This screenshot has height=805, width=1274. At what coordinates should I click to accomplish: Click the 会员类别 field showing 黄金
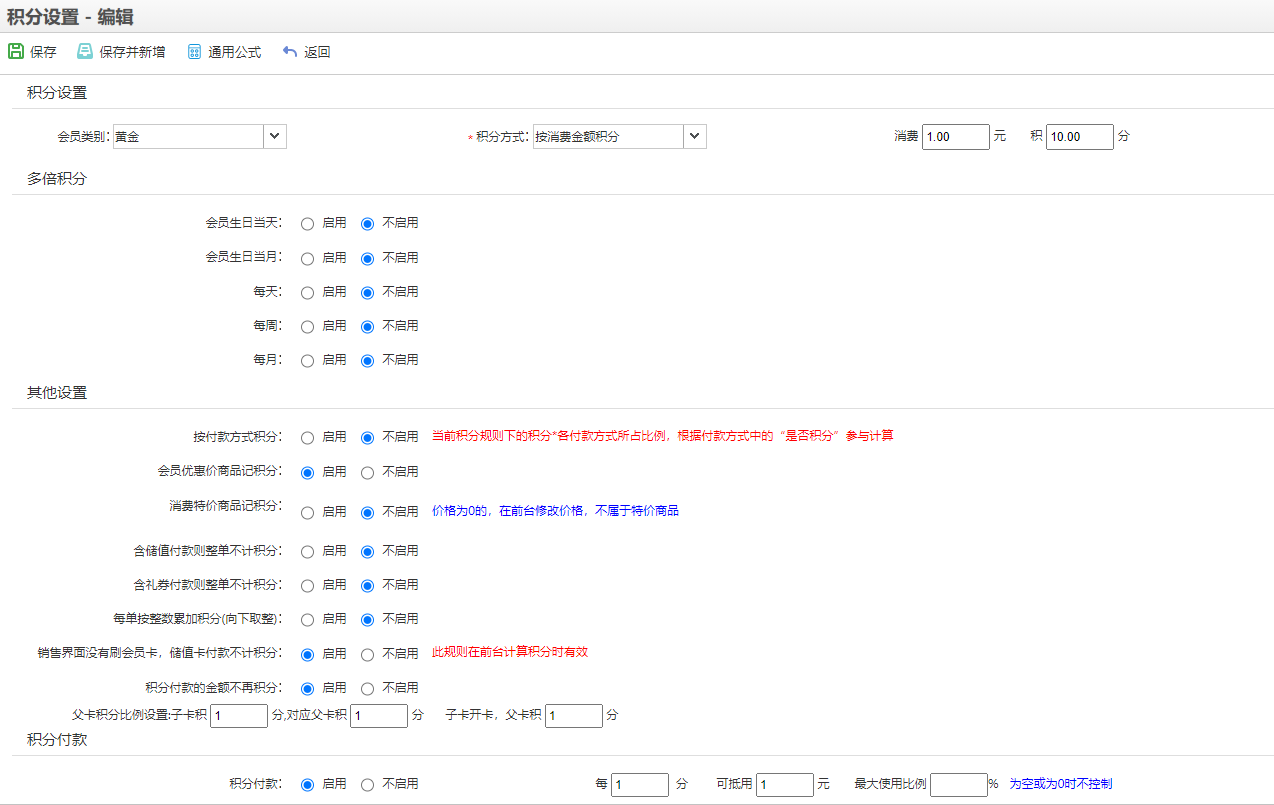(x=188, y=136)
